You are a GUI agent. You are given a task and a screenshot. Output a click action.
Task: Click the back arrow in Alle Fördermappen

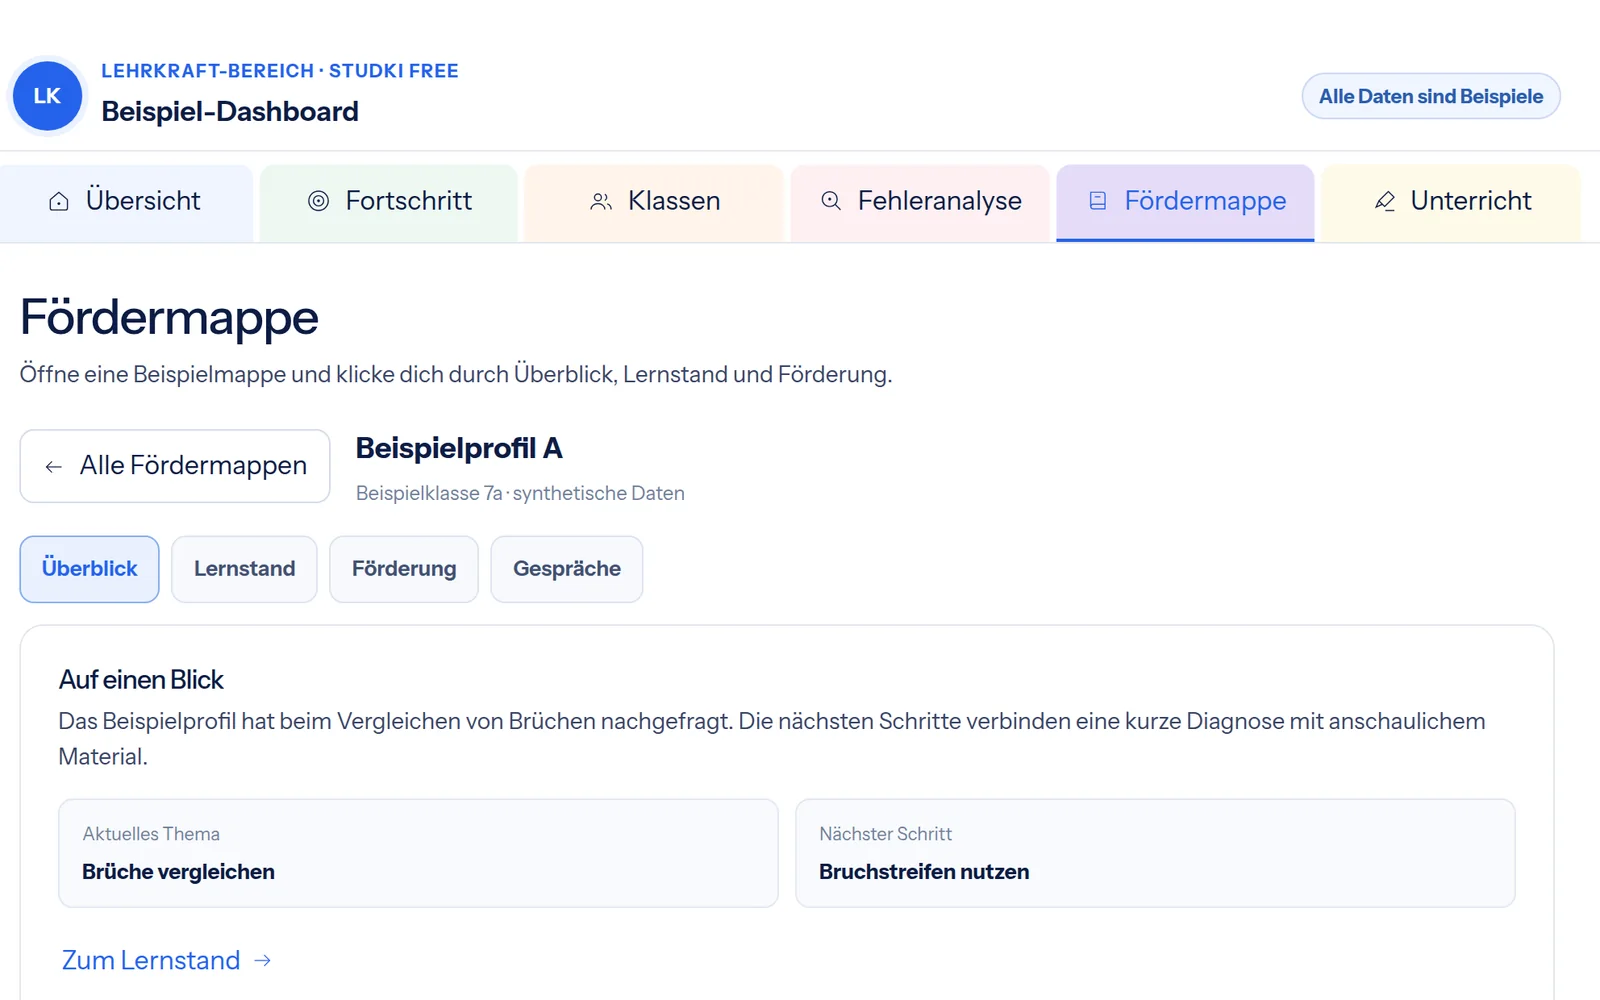point(54,467)
